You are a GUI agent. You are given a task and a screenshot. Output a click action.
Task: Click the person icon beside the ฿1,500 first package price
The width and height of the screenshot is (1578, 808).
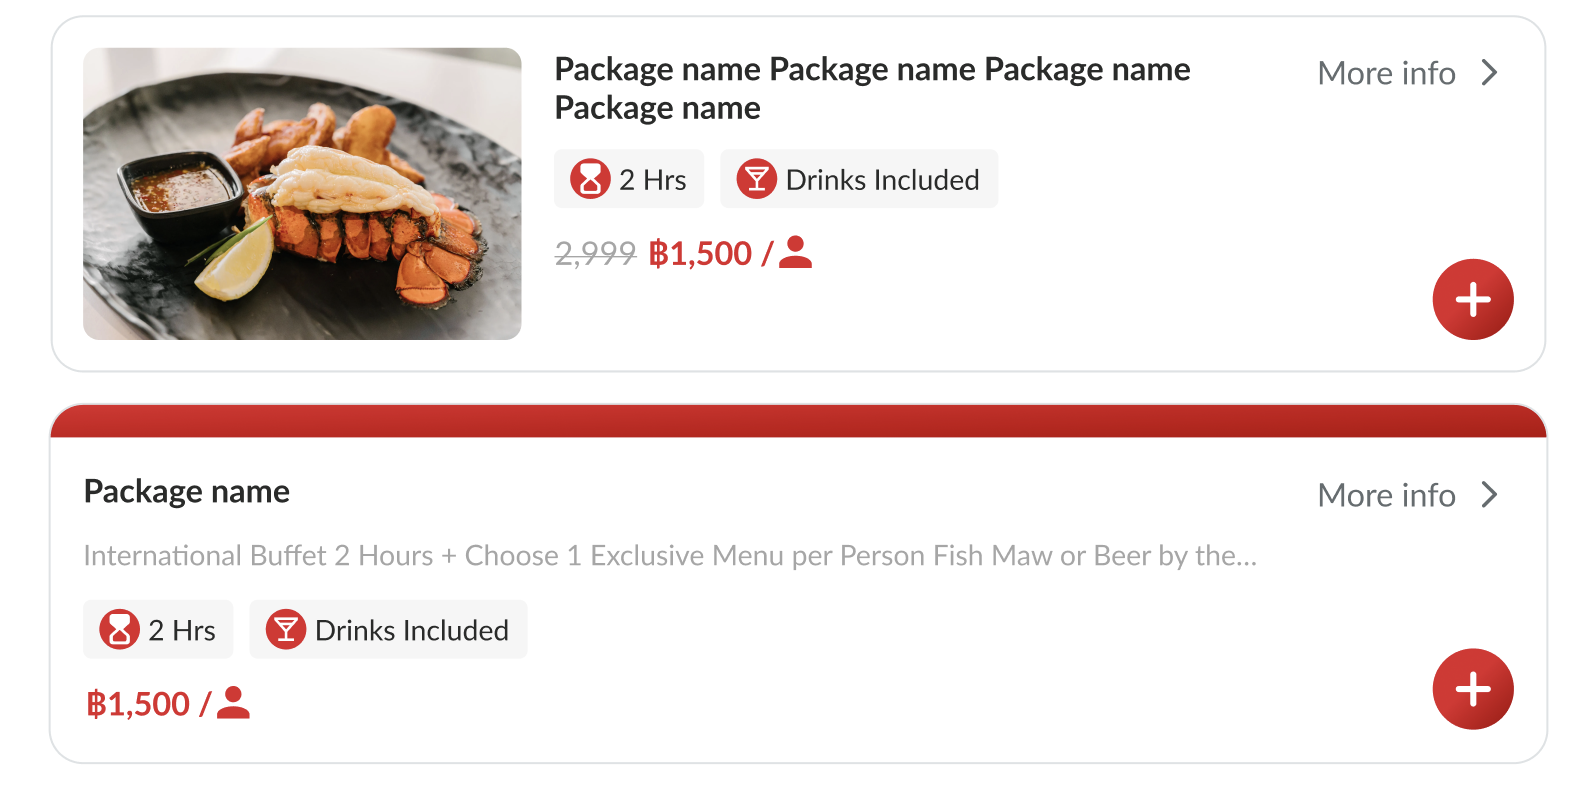click(x=796, y=253)
